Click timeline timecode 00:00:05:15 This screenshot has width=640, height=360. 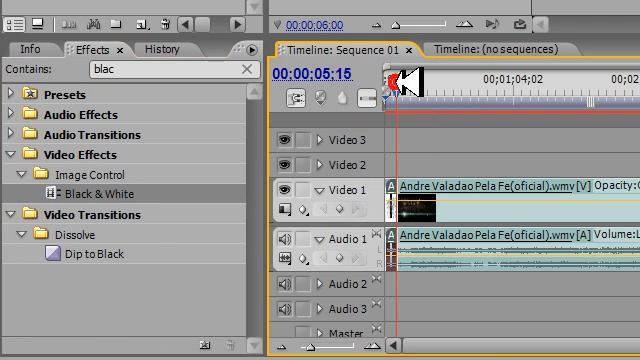pyautogui.click(x=312, y=74)
